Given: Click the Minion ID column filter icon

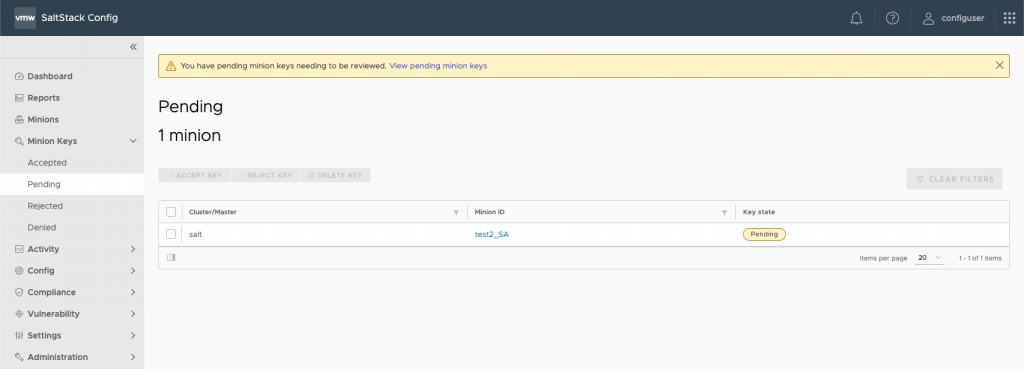Looking at the screenshot, I should click(x=724, y=213).
